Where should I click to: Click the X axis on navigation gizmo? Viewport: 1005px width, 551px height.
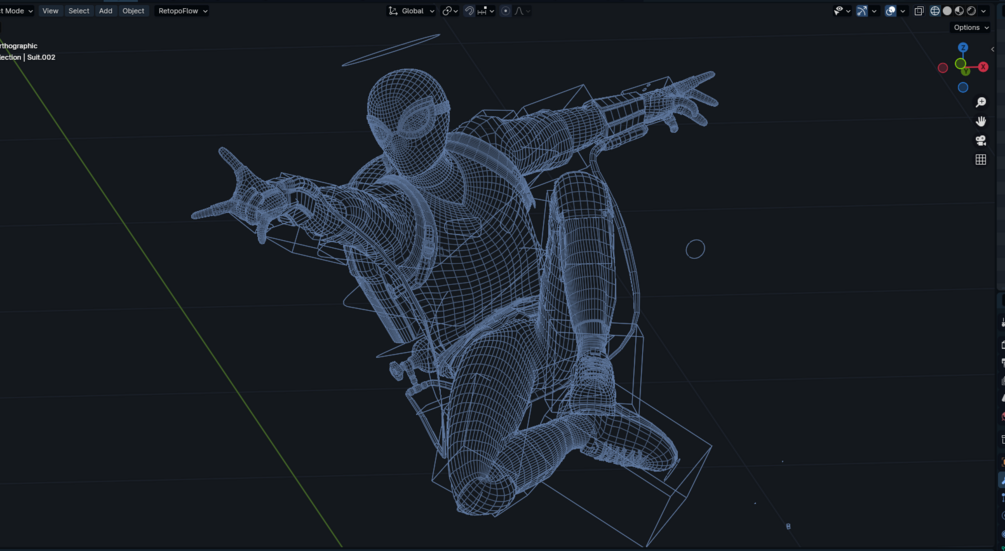(x=983, y=67)
